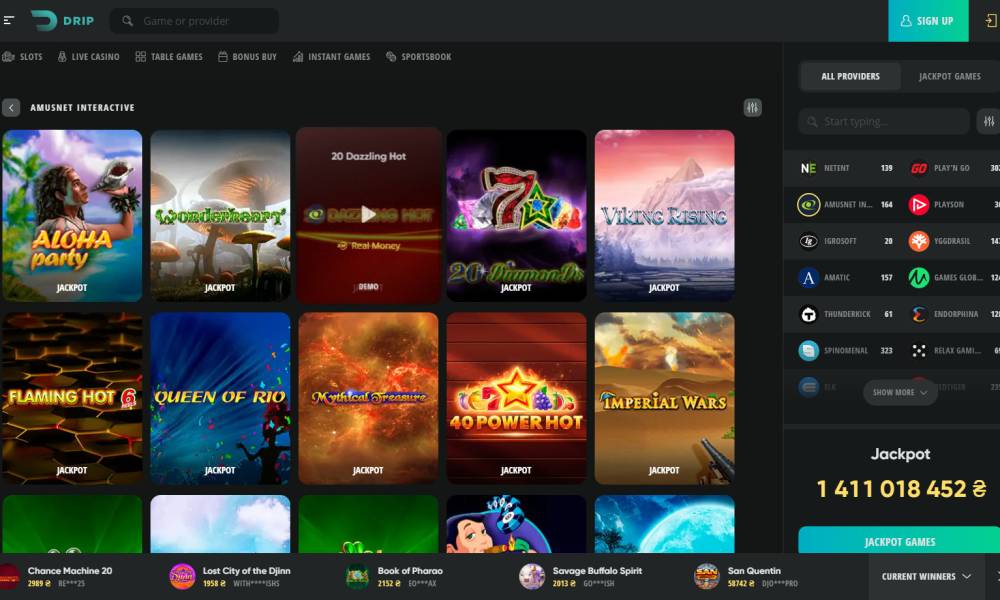Open the Flaming Hot 6 Reels game
The height and width of the screenshot is (600, 1000).
[x=72, y=398]
